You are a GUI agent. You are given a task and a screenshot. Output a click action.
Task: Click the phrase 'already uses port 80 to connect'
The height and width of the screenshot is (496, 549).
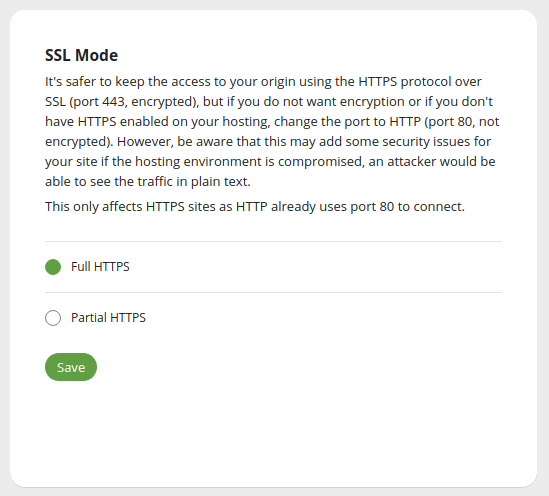(368, 207)
